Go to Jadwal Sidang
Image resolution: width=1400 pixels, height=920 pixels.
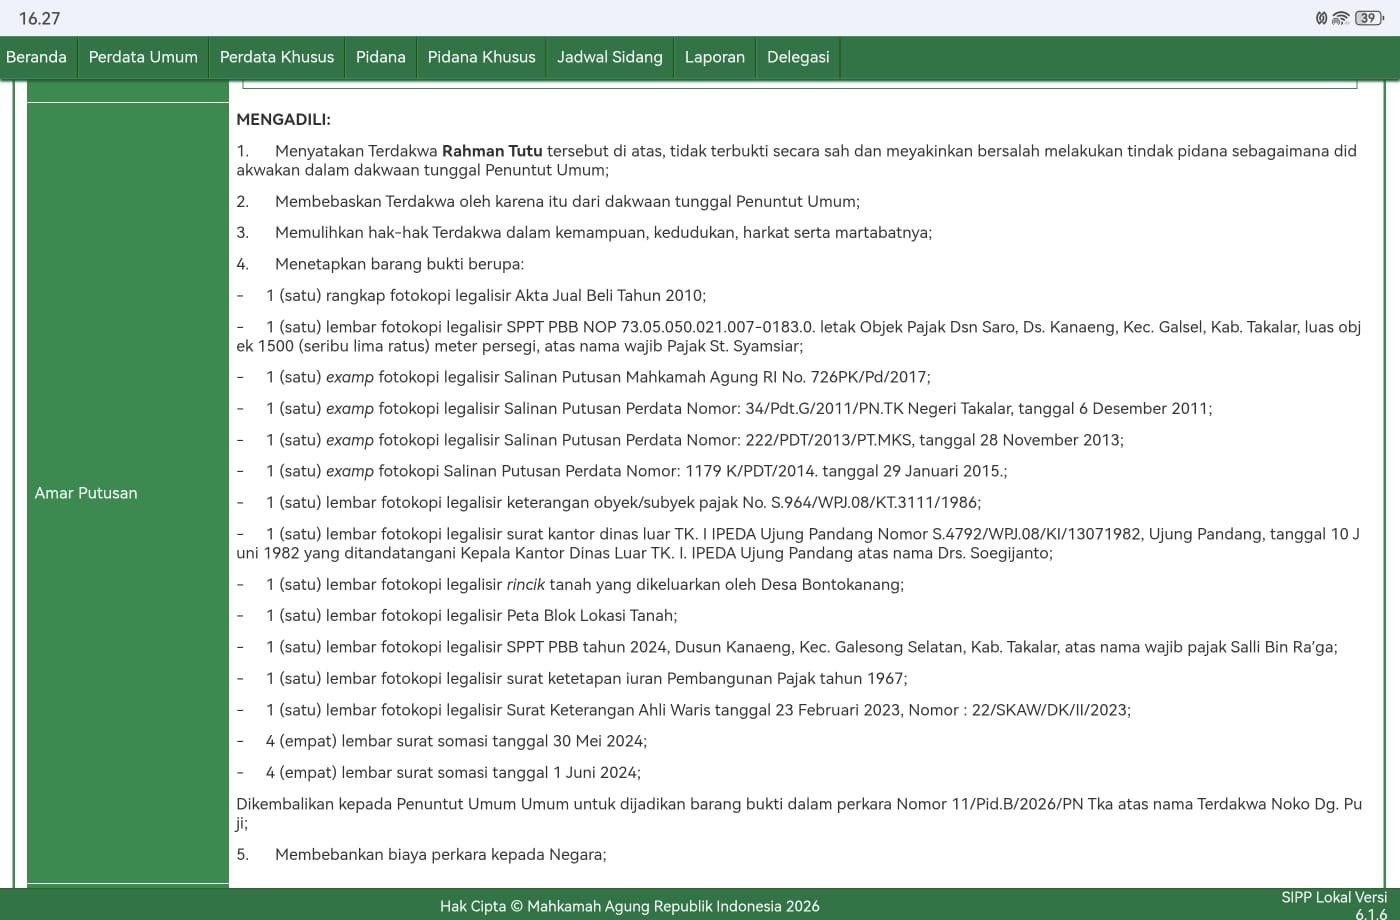pos(610,57)
